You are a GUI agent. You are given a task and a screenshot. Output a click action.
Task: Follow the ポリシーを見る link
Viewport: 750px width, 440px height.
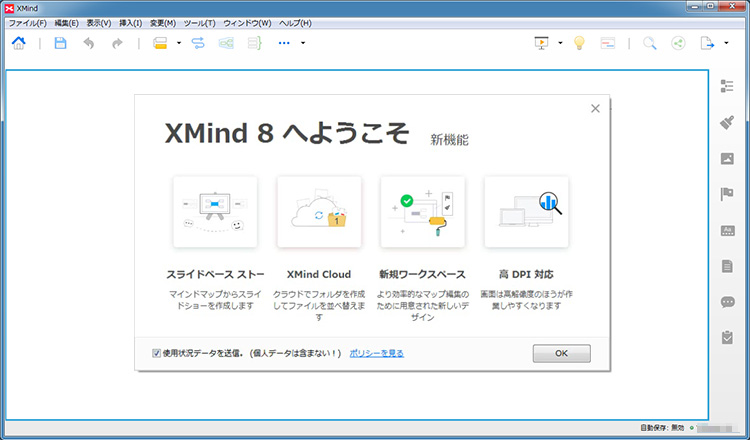point(376,353)
